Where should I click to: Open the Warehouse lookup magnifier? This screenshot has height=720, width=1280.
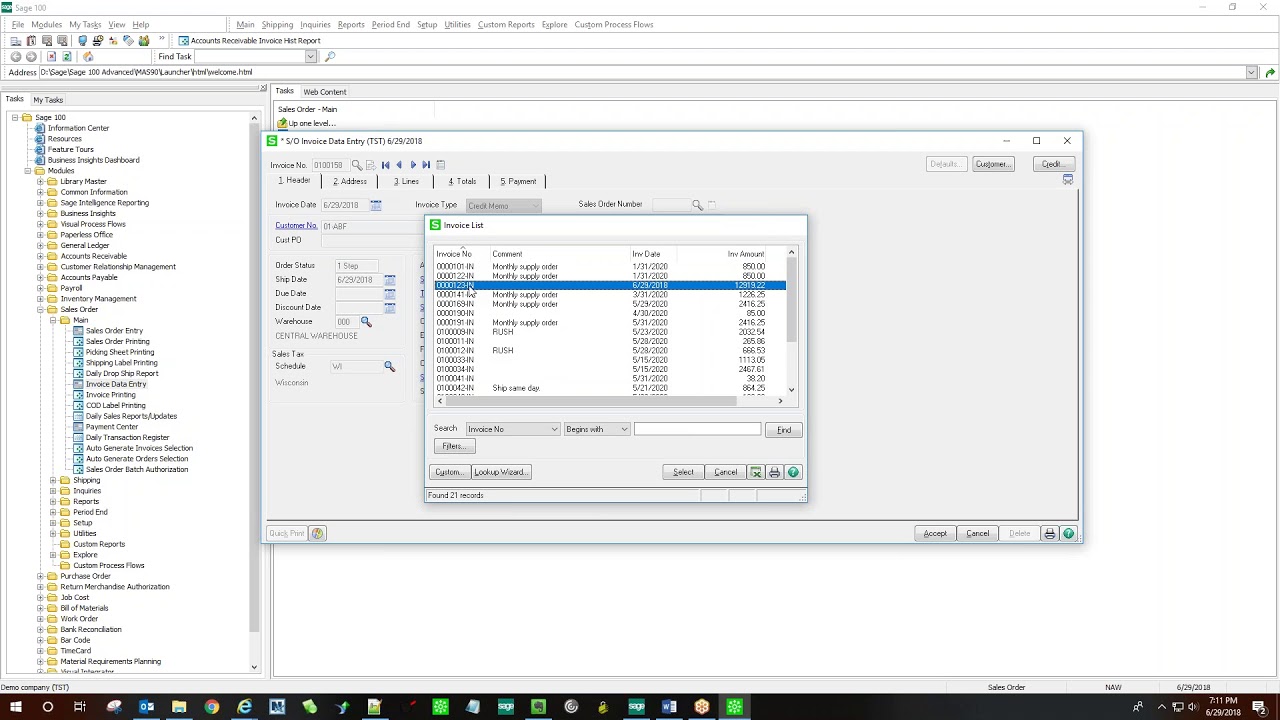(x=366, y=322)
